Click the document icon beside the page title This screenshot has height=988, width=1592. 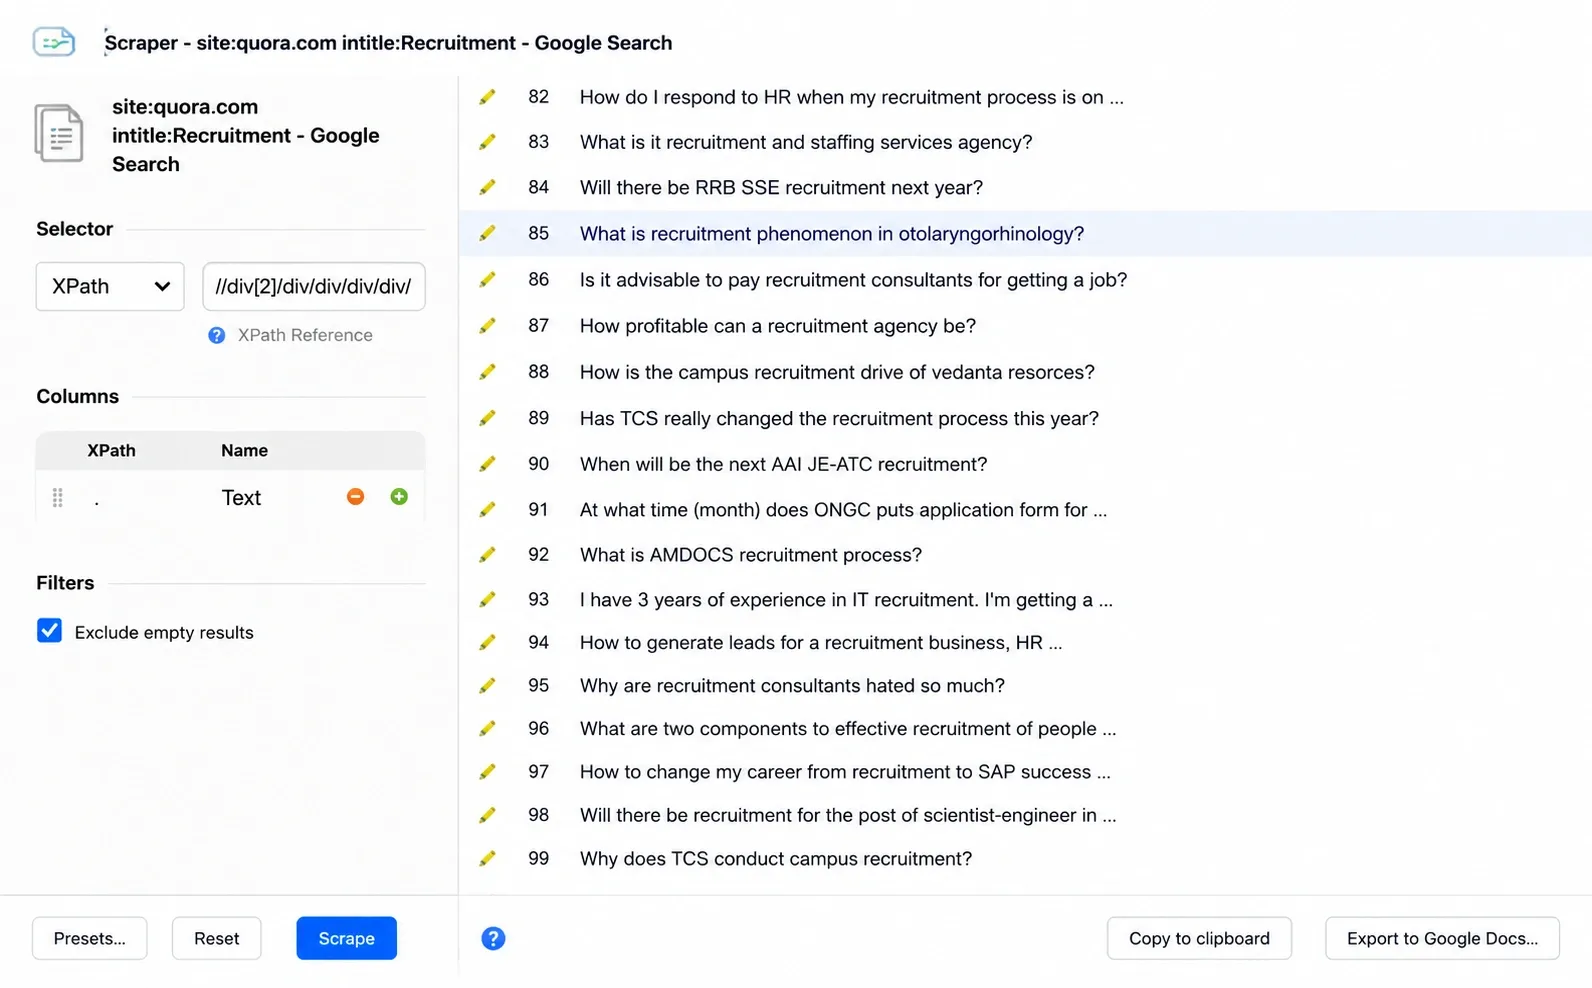point(59,133)
